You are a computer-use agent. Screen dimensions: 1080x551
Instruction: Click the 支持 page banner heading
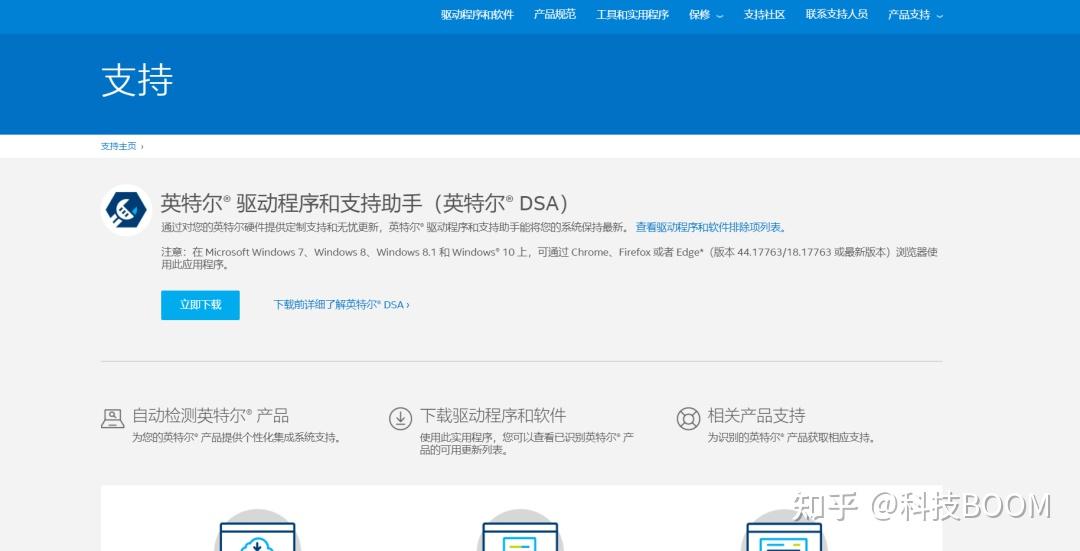click(137, 81)
